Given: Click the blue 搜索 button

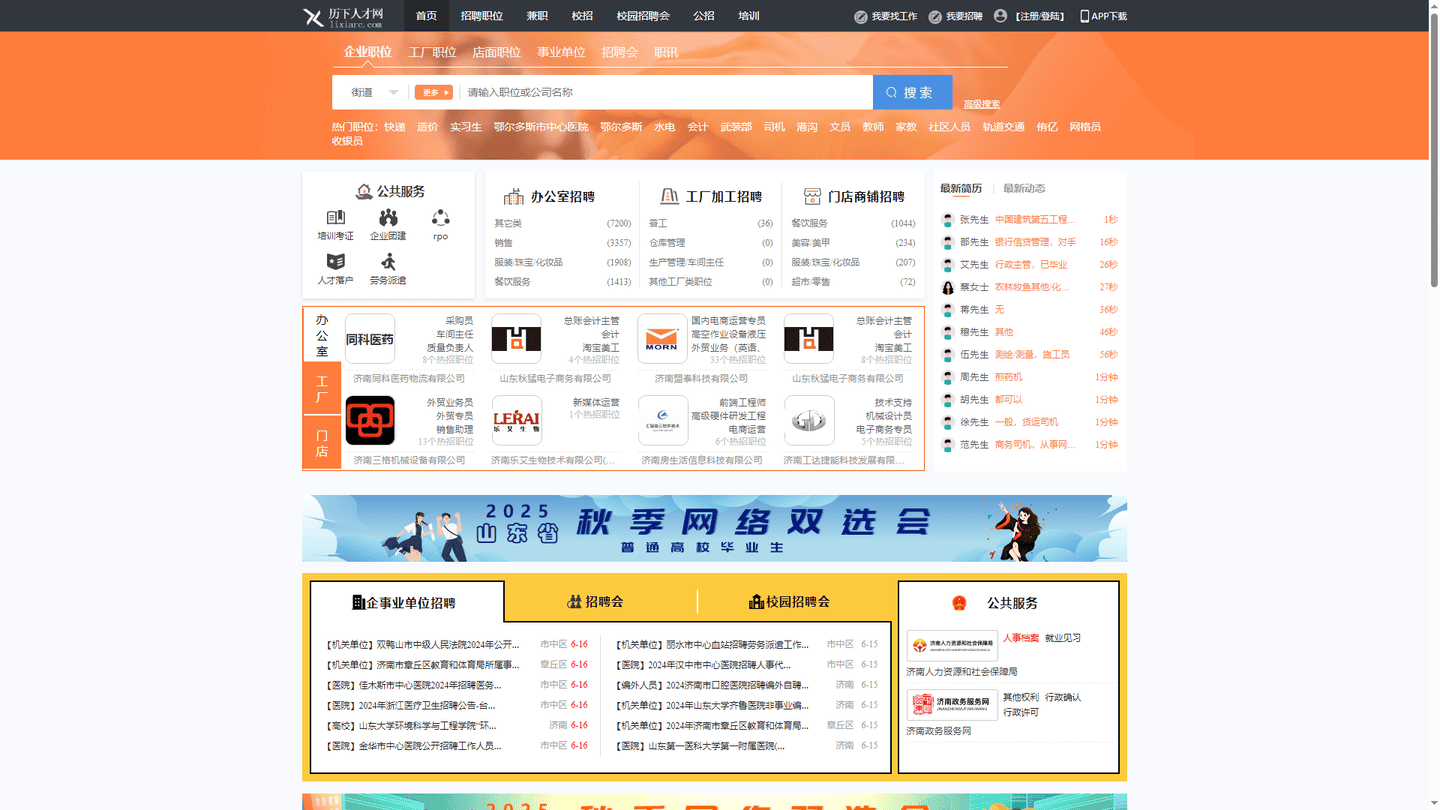Looking at the screenshot, I should point(912,92).
